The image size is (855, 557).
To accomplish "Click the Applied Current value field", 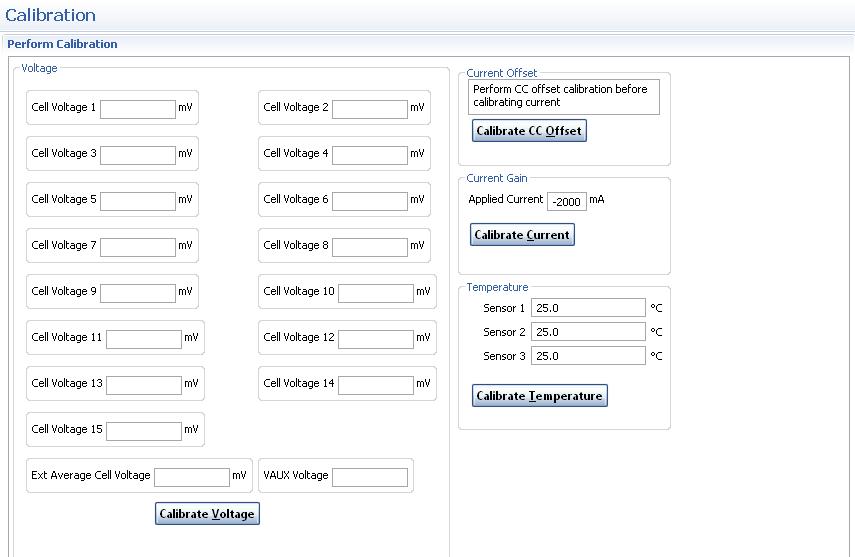I will [568, 201].
